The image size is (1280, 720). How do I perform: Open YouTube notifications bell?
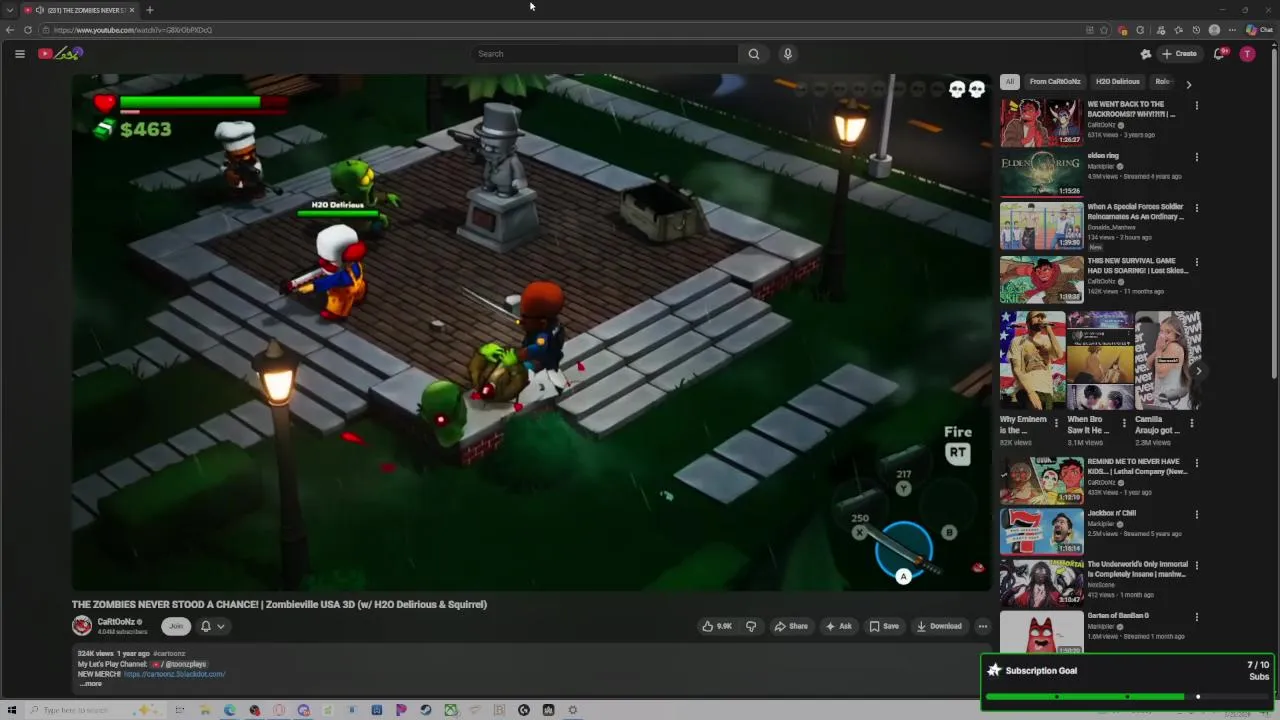(1219, 54)
